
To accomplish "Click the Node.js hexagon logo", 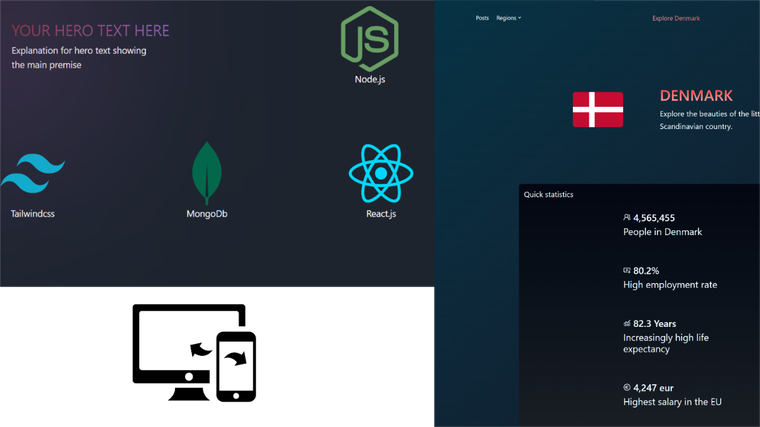I will pos(369,39).
